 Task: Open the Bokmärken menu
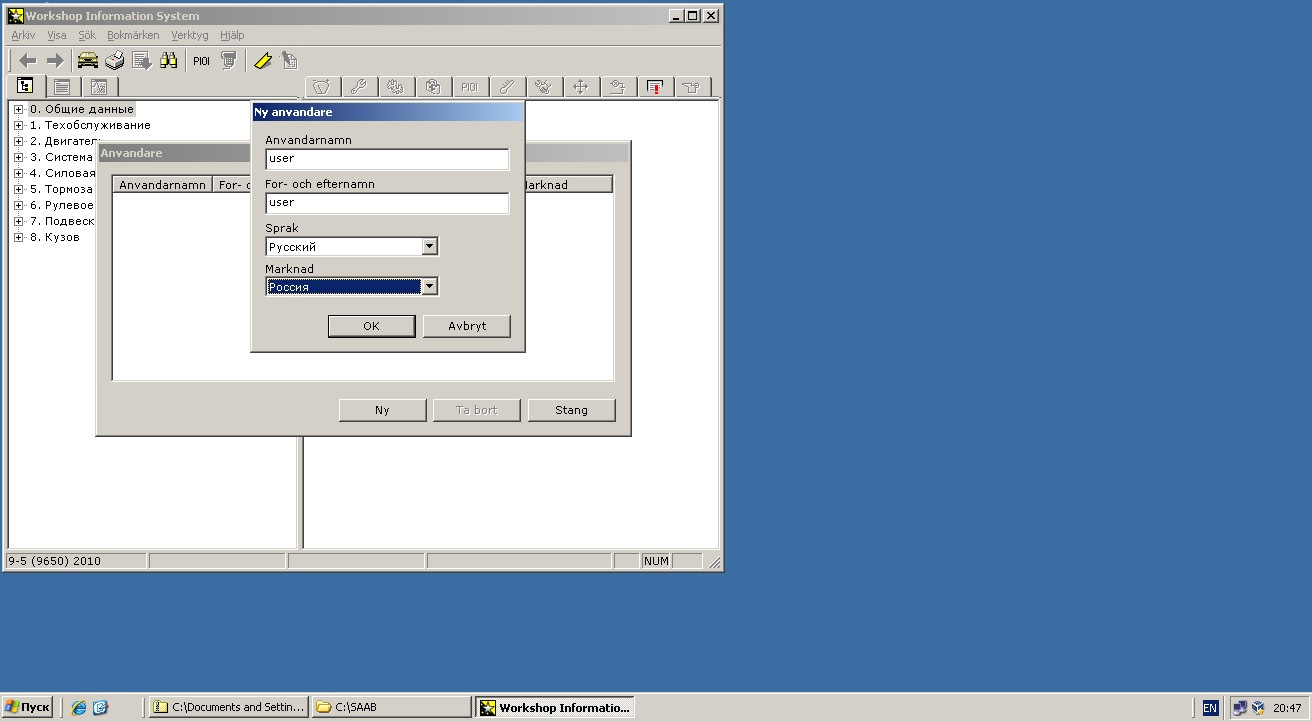[x=133, y=35]
